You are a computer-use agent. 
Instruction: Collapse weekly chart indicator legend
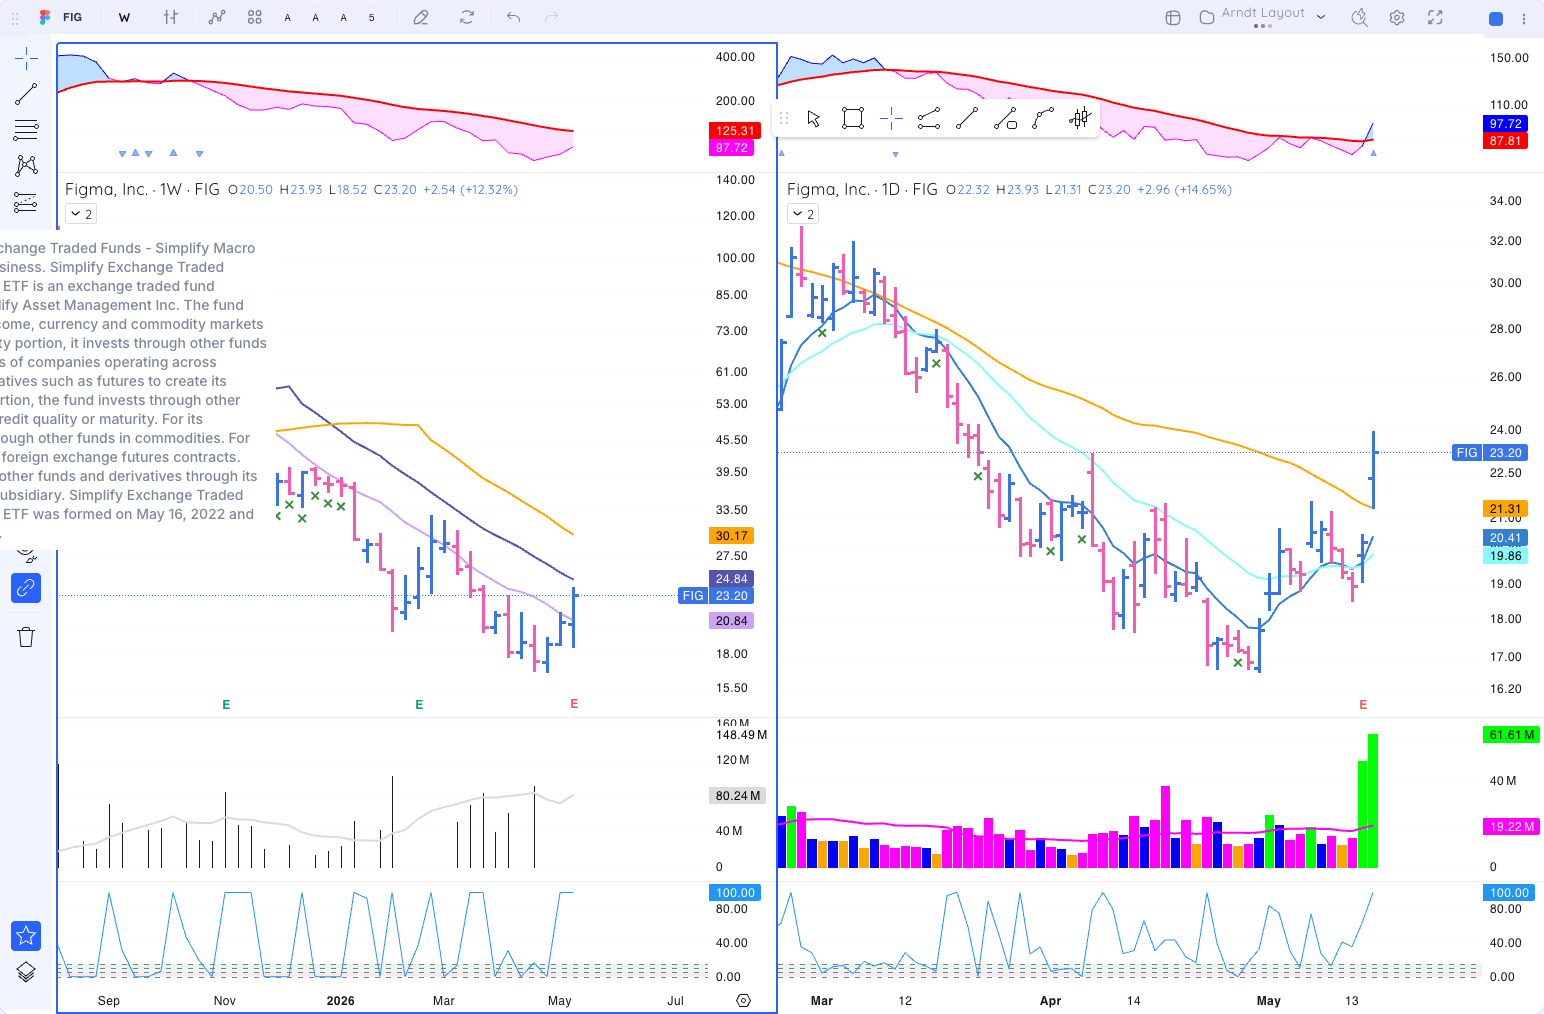click(81, 214)
